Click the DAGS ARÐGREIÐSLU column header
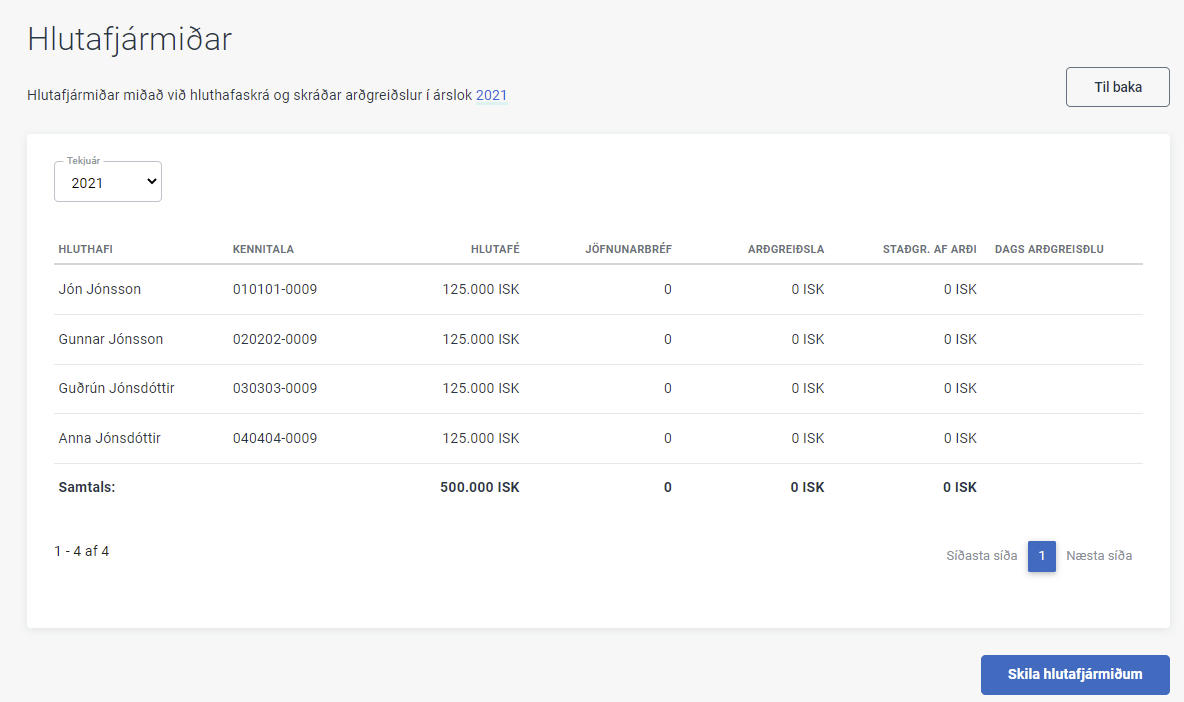 1049,249
